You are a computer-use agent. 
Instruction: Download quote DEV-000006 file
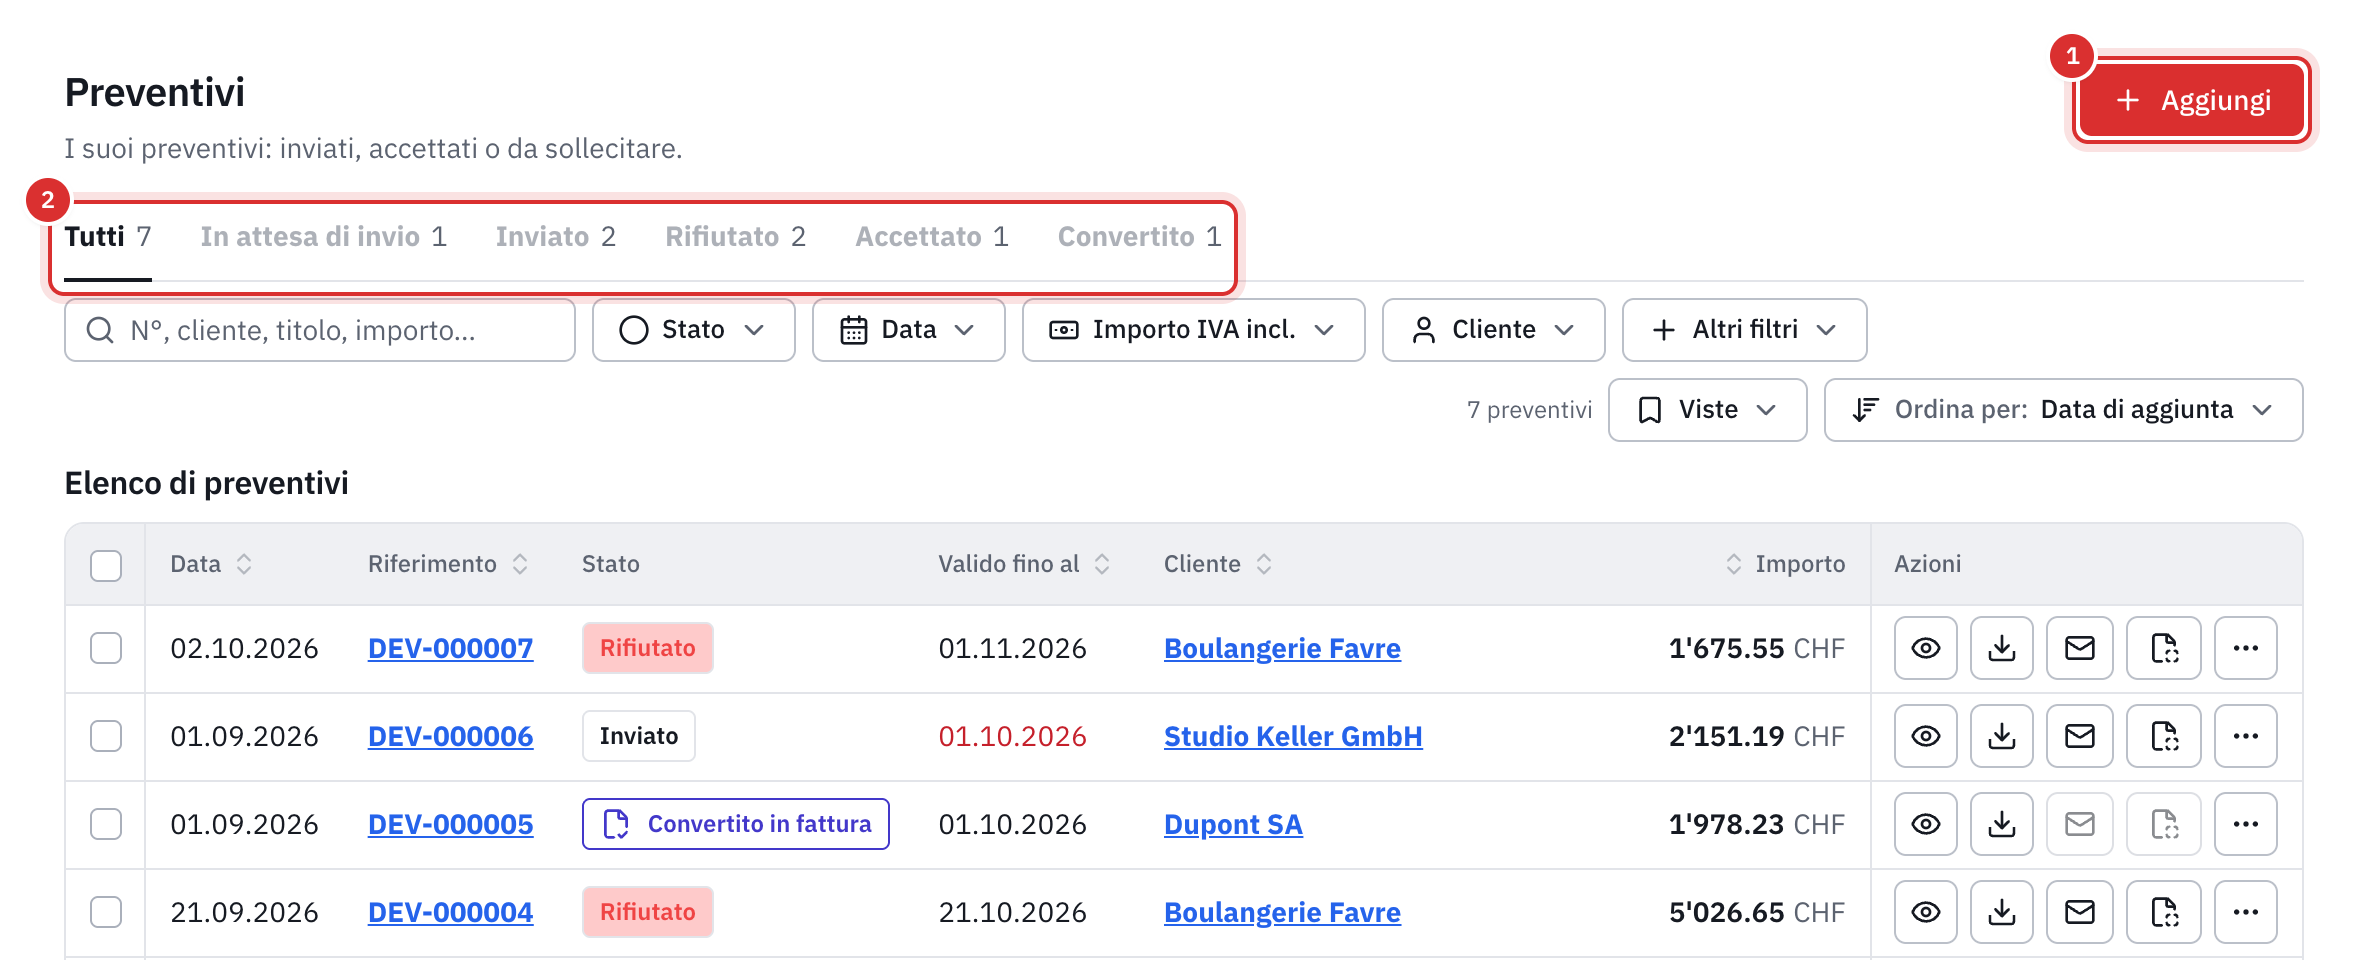click(2001, 736)
